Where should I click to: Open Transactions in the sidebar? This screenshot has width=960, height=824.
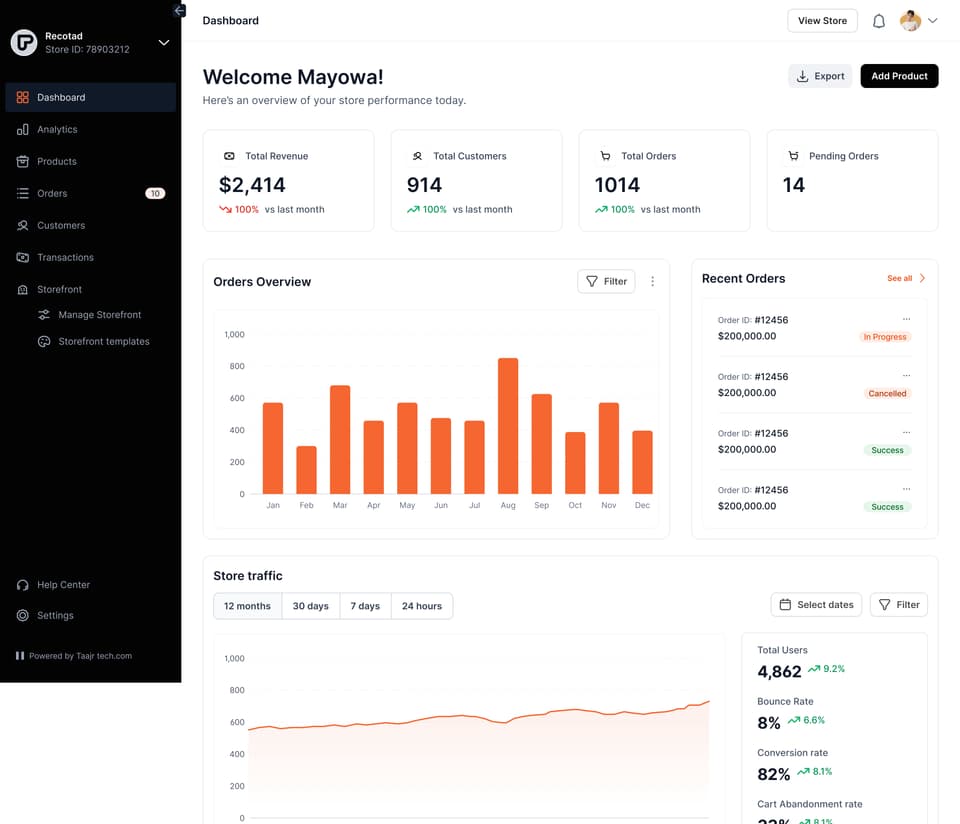point(91,257)
